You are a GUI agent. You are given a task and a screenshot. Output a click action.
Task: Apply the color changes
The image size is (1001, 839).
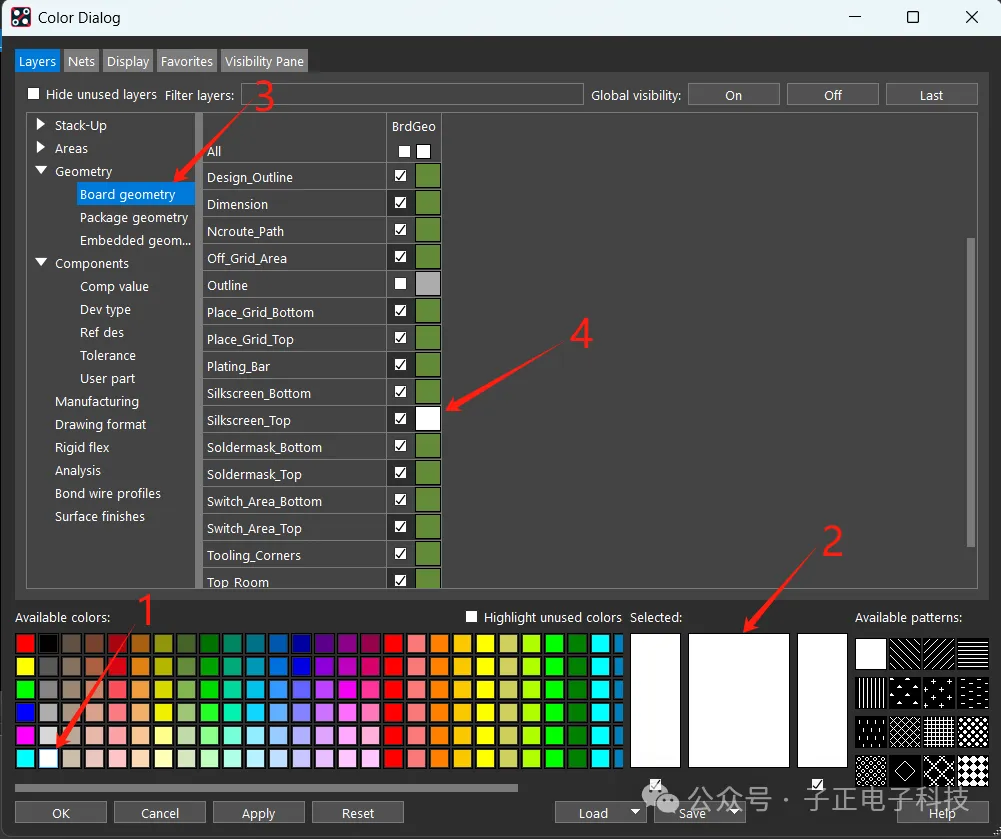click(x=259, y=813)
